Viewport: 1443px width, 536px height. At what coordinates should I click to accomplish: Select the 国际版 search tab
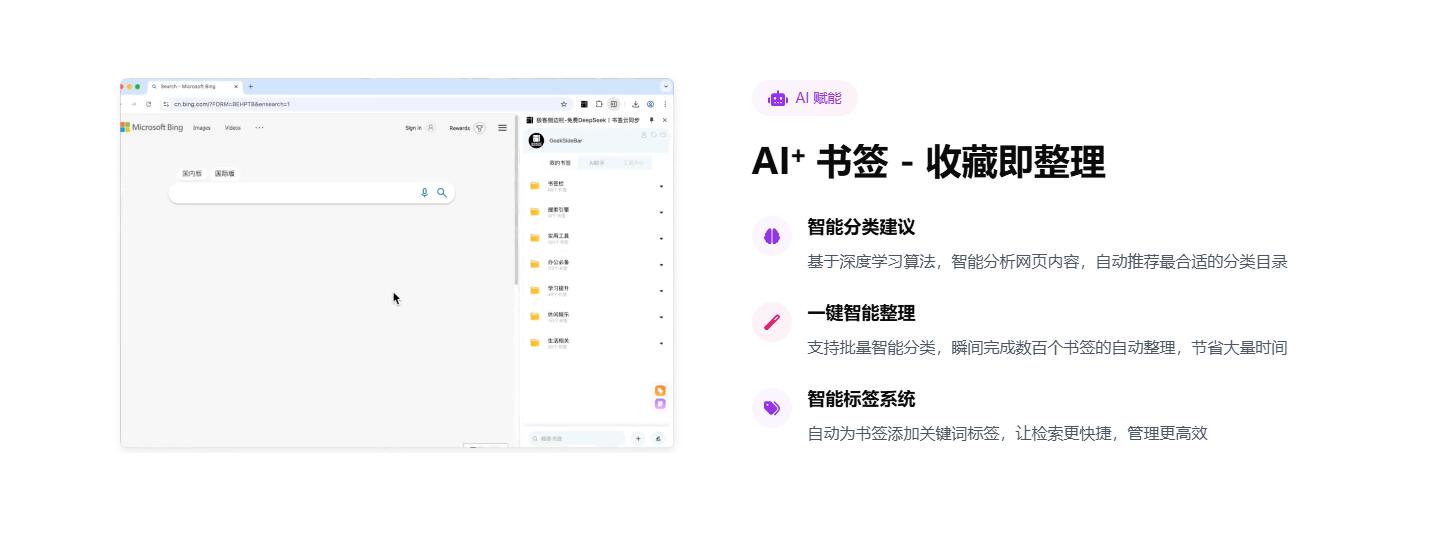225,174
